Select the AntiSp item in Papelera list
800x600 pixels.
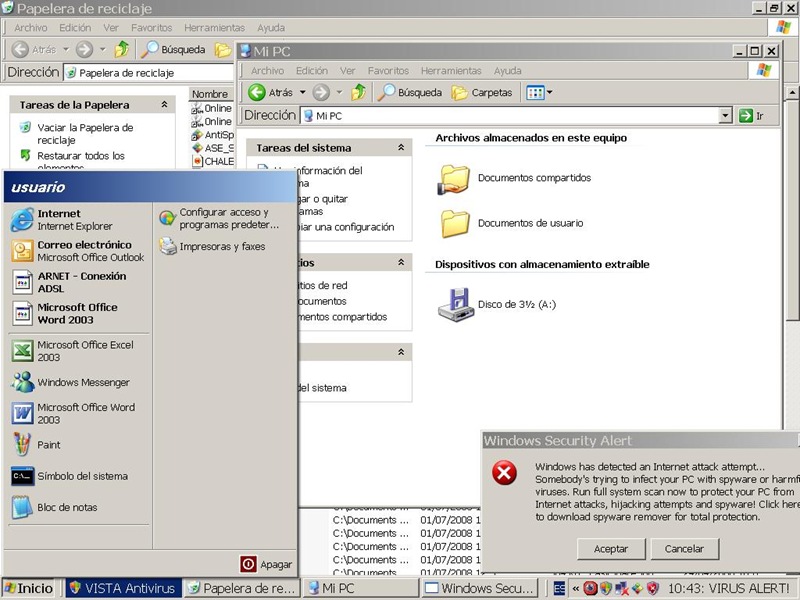coord(213,135)
